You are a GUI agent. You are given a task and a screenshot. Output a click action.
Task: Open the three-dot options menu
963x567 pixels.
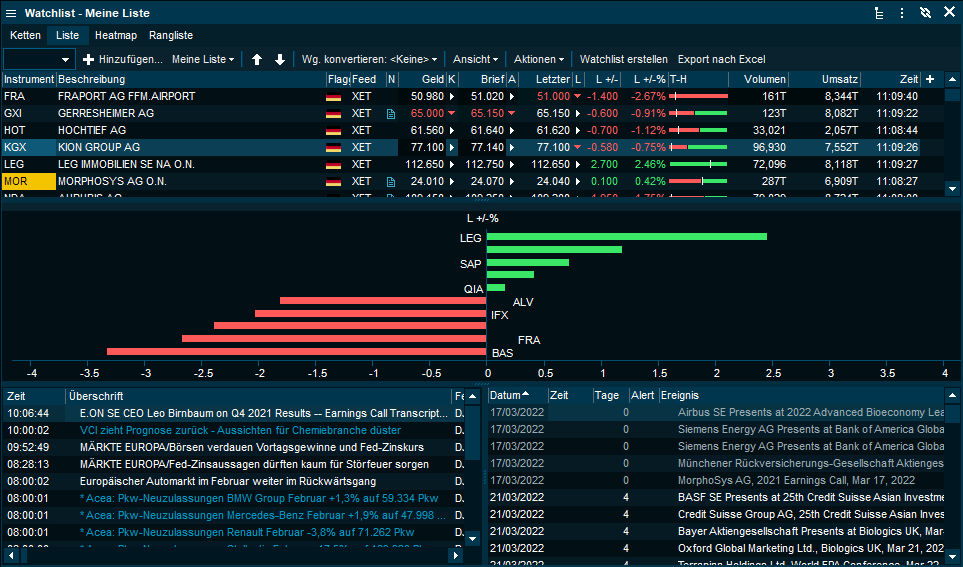[901, 13]
